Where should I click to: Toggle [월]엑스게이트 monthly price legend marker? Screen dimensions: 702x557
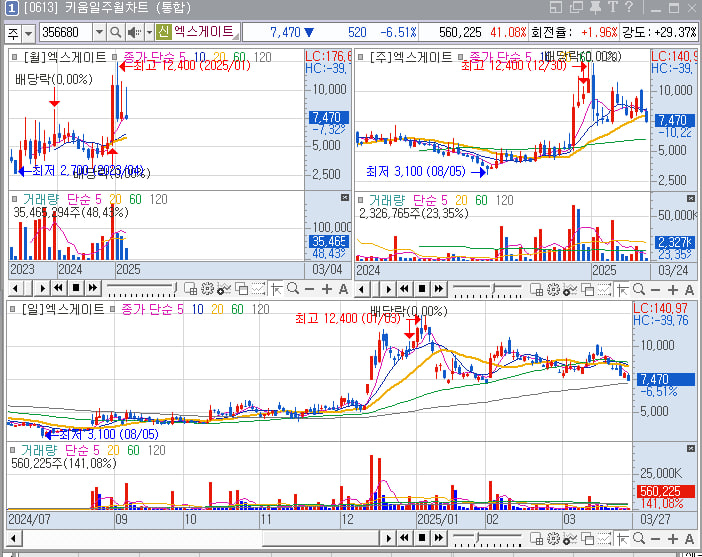[14, 57]
